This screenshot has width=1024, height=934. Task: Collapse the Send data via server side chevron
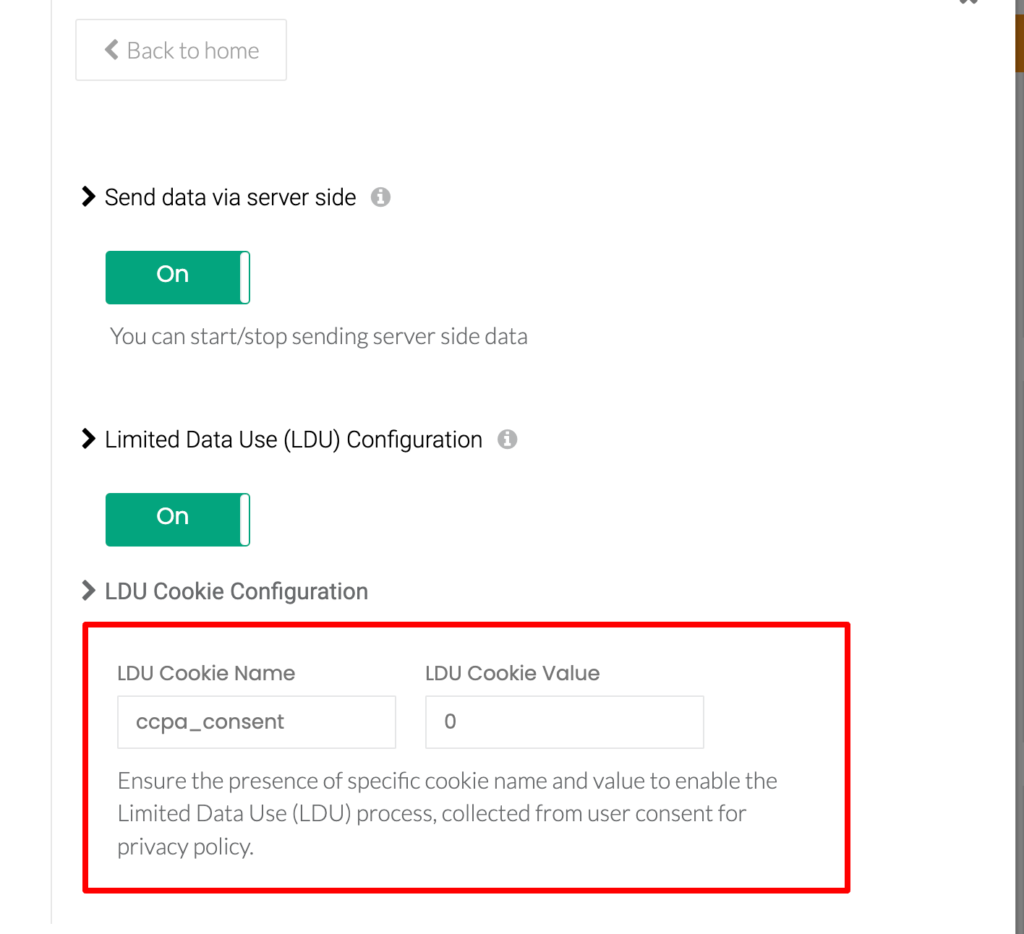[88, 197]
